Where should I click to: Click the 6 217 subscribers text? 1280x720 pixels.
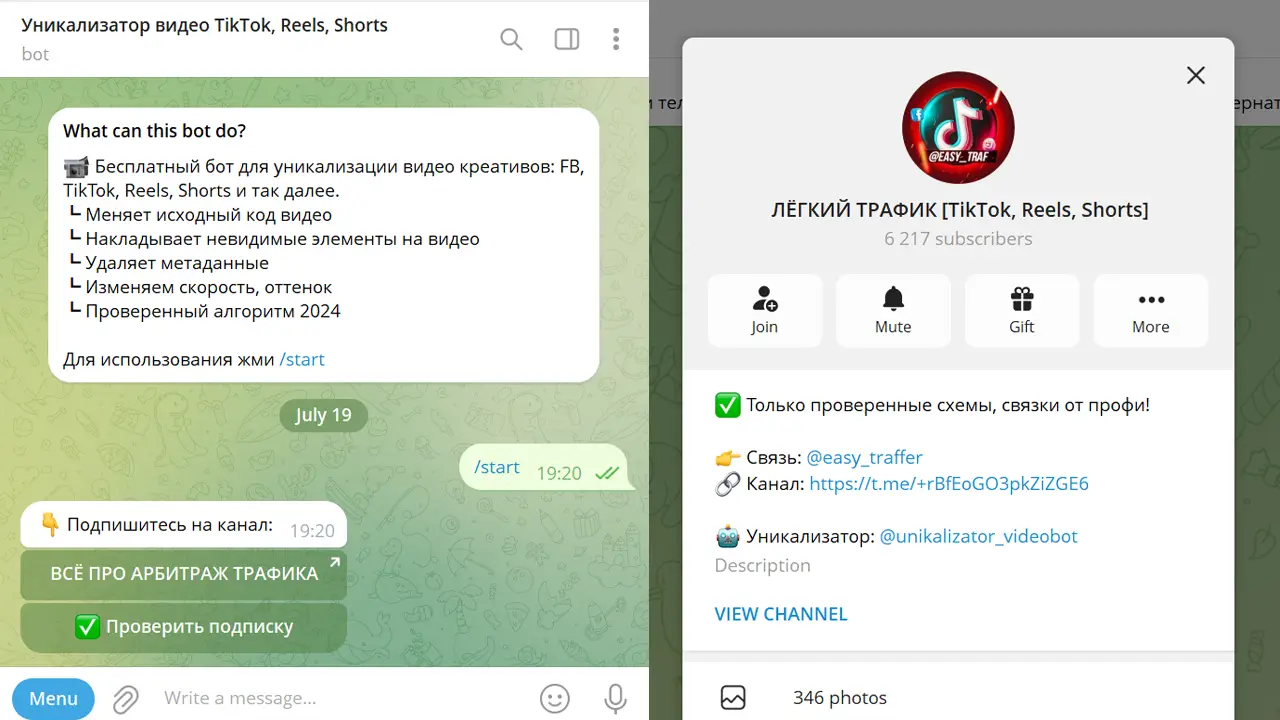point(958,239)
